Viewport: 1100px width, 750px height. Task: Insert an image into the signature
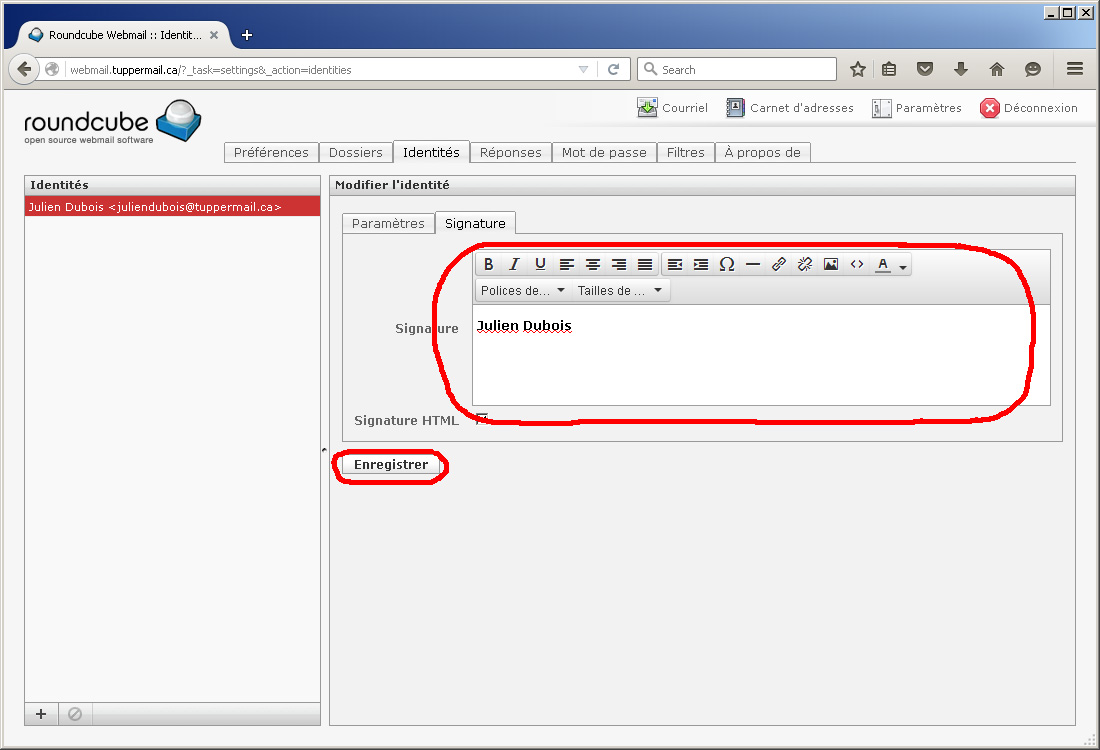[831, 265]
